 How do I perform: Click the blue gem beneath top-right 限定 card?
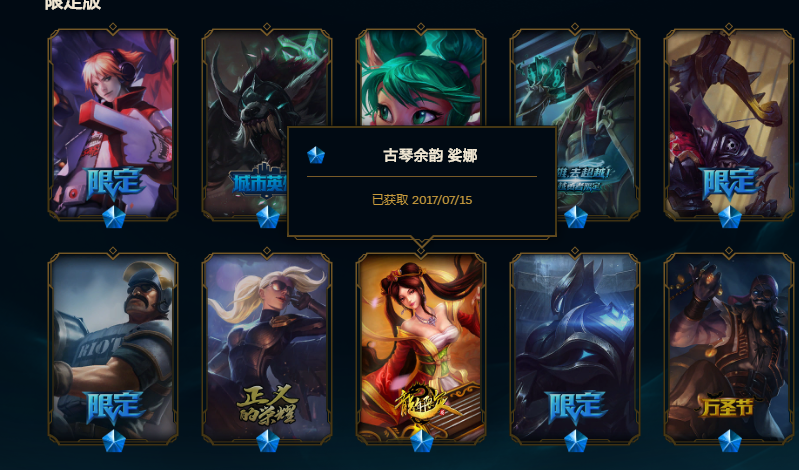[730, 217]
